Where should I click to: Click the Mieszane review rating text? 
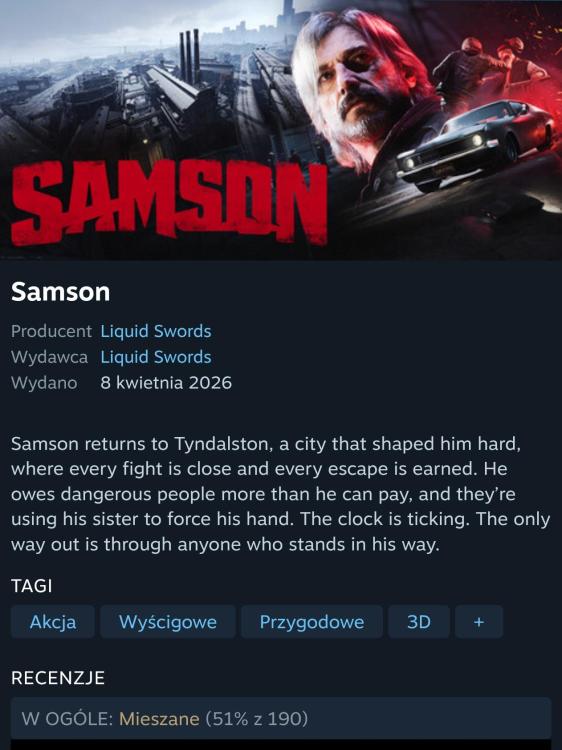click(x=159, y=718)
